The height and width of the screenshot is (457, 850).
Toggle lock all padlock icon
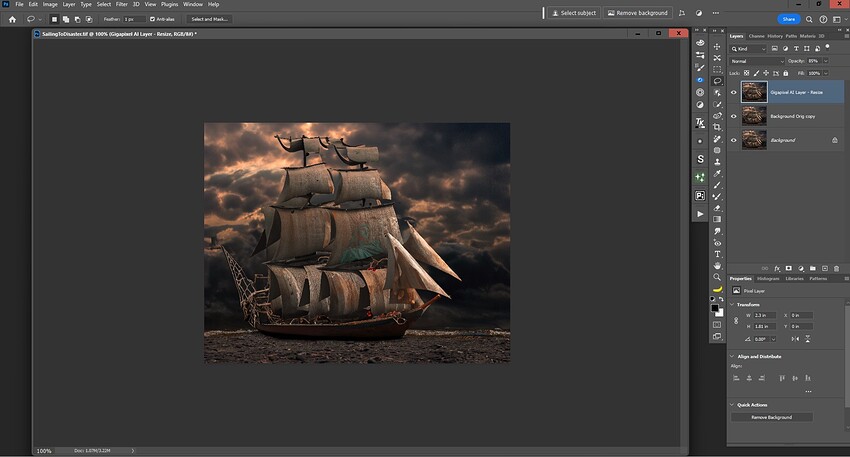click(785, 73)
